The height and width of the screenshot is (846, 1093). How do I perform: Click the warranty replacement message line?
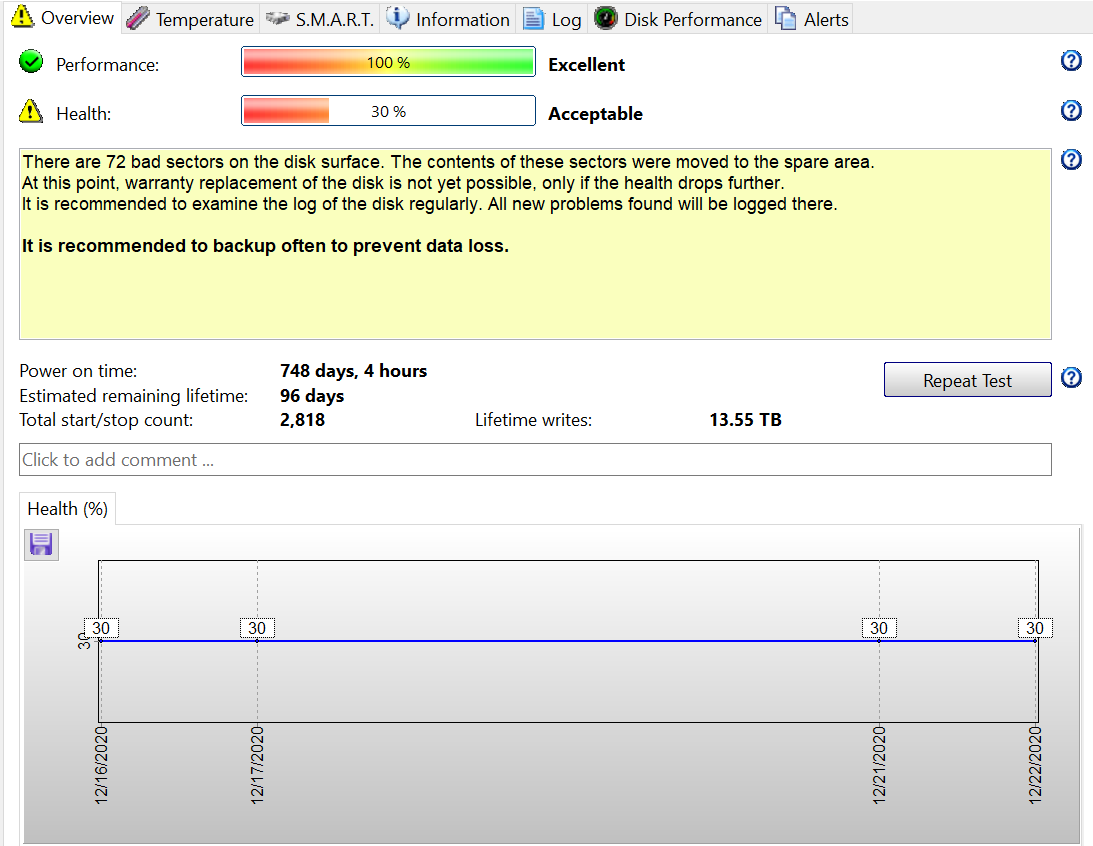403,183
